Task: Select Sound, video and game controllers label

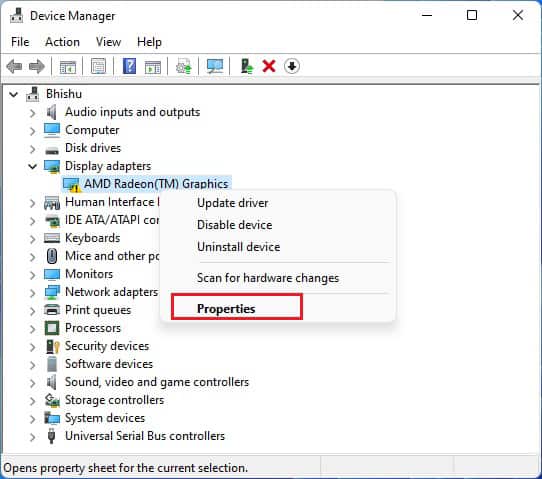Action: [x=157, y=382]
